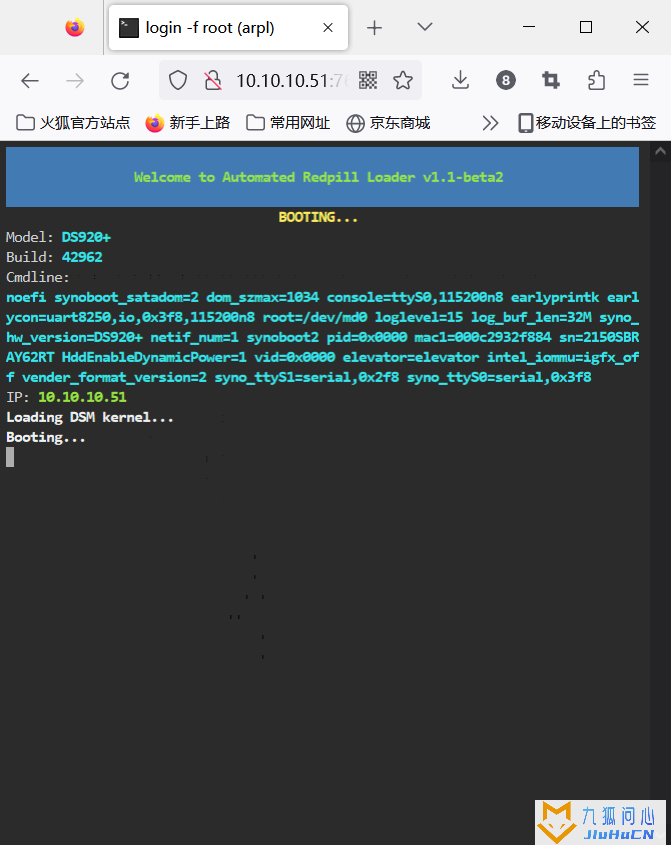Click the 'BOOTING...' heading text

(318, 217)
